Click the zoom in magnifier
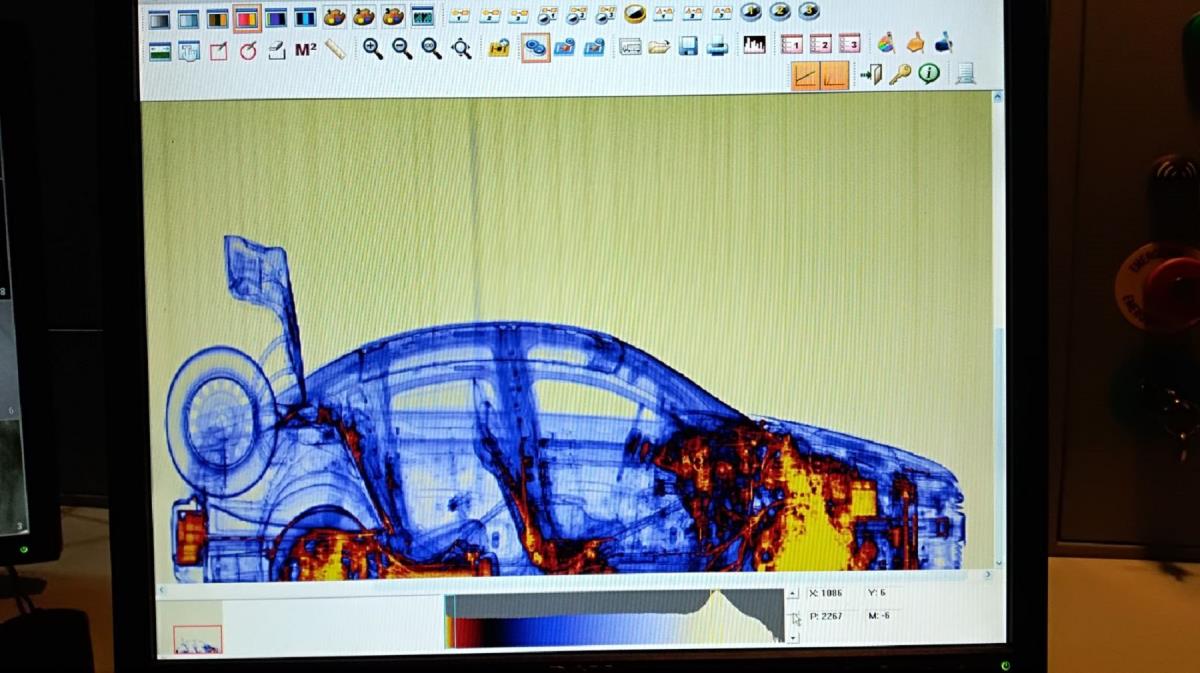This screenshot has width=1200, height=673. [373, 48]
